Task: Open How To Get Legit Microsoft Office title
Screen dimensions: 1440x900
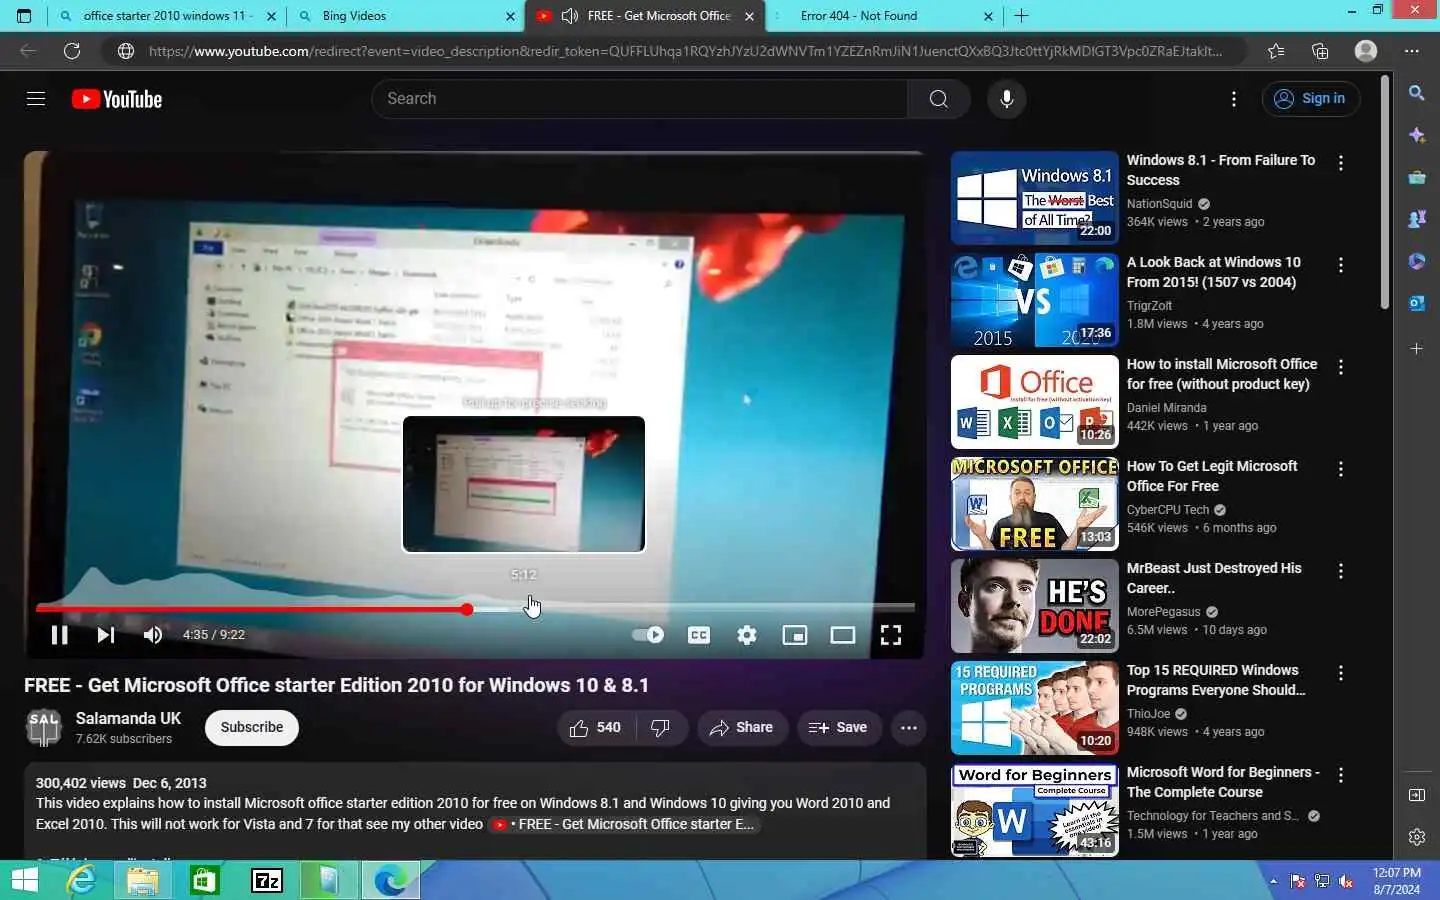Action: pos(1212,476)
